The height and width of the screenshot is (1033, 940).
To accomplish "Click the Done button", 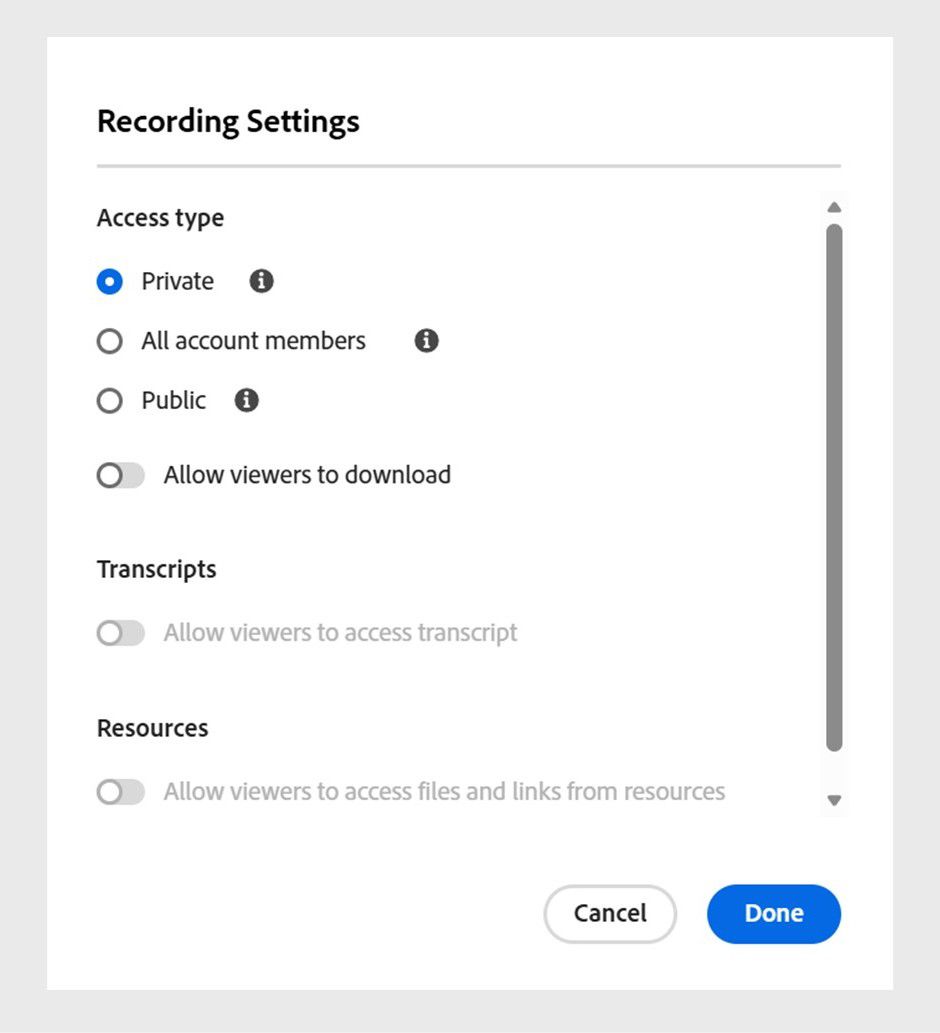I will point(773,913).
